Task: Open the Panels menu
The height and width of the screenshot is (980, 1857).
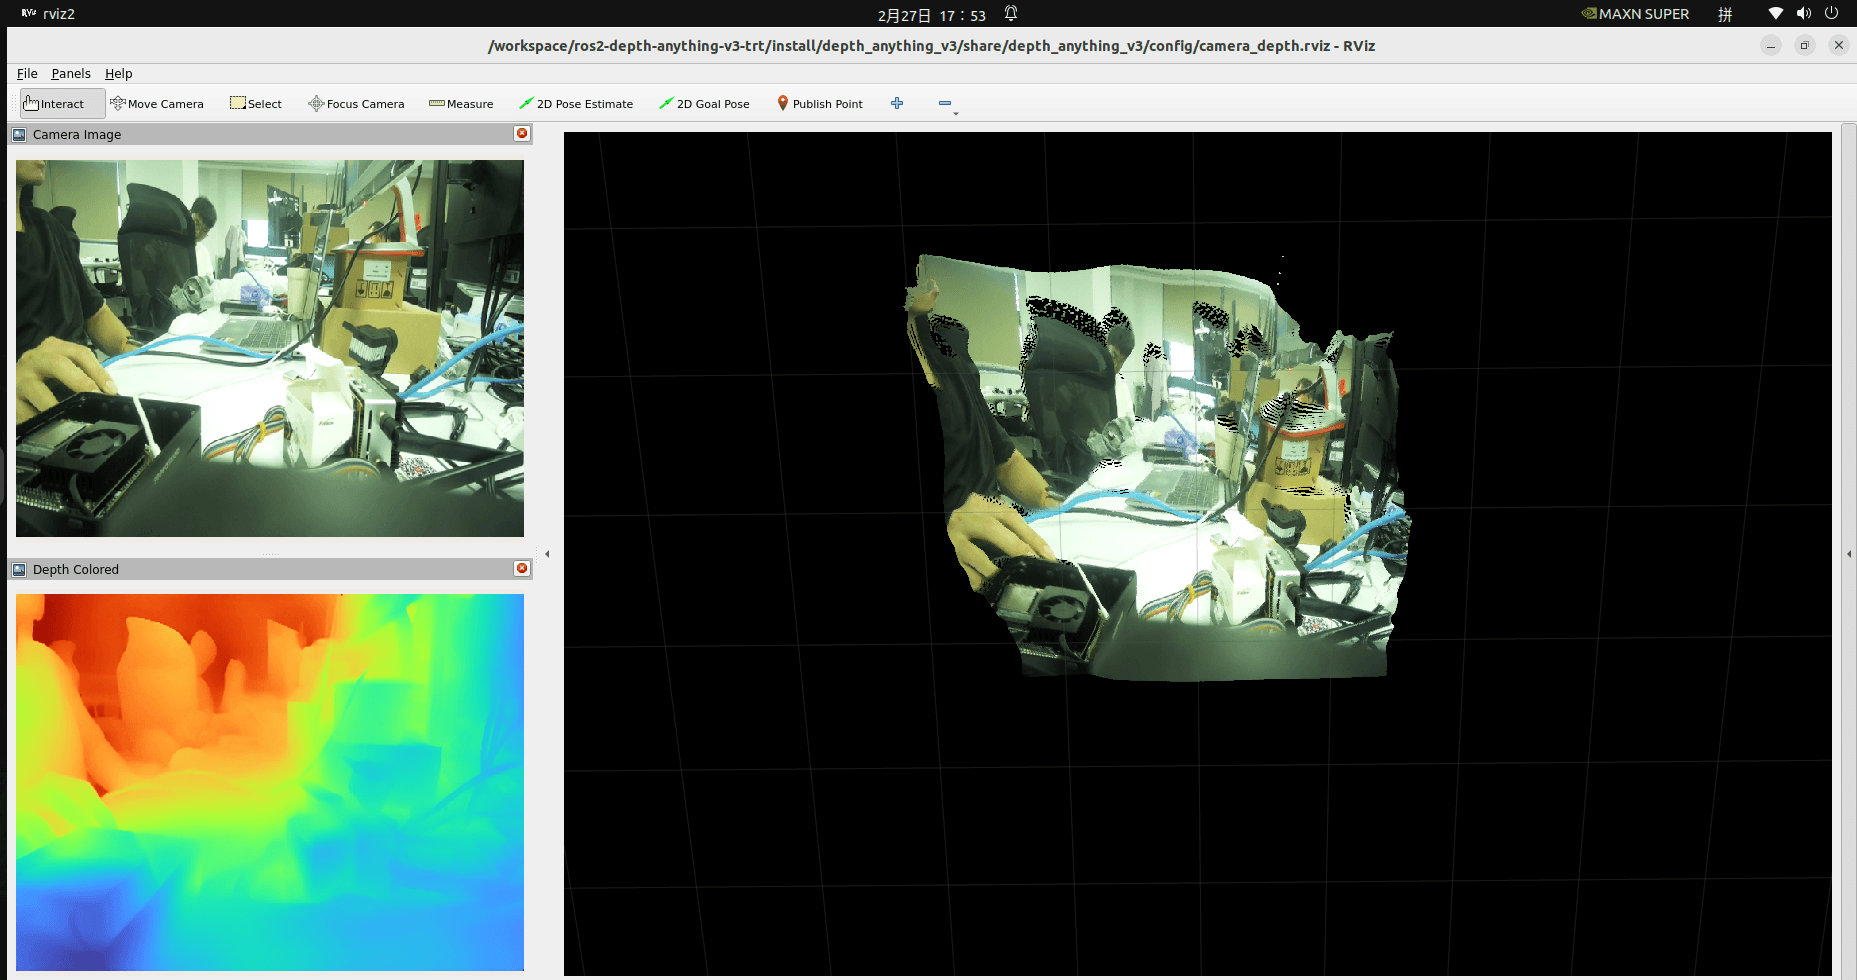Action: tap(70, 73)
